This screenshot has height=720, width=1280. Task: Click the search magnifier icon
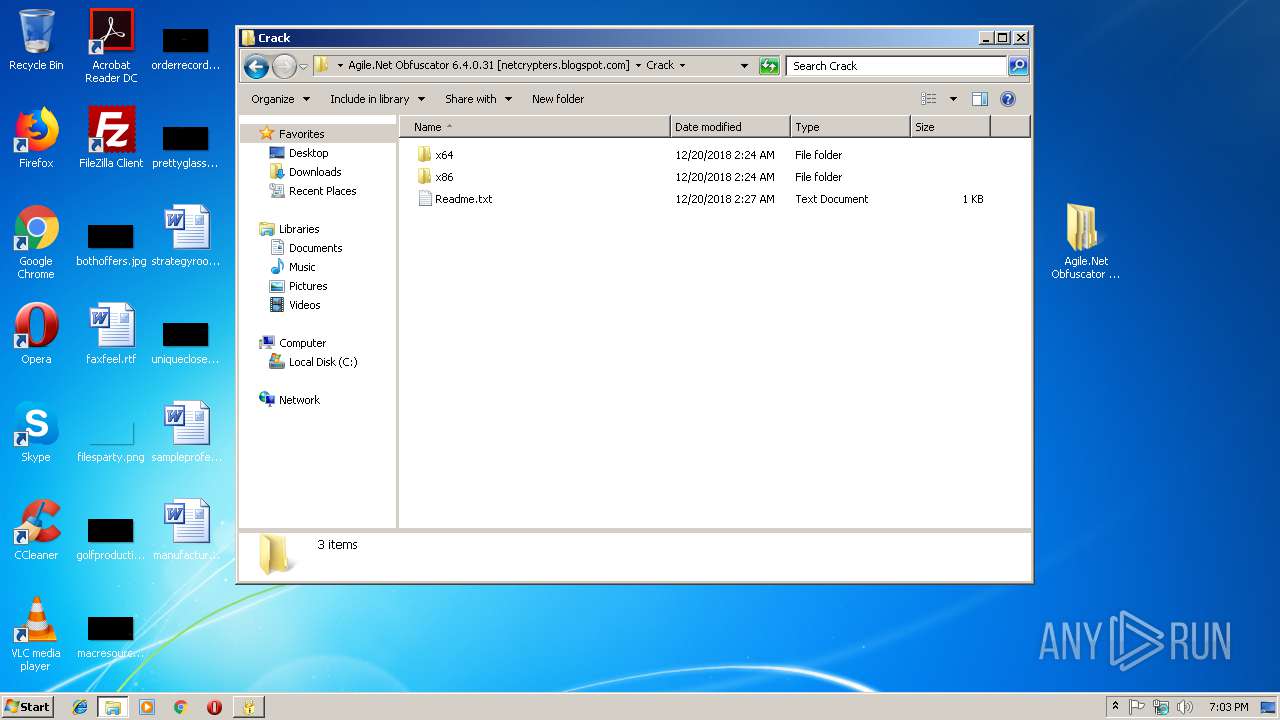[x=1018, y=66]
